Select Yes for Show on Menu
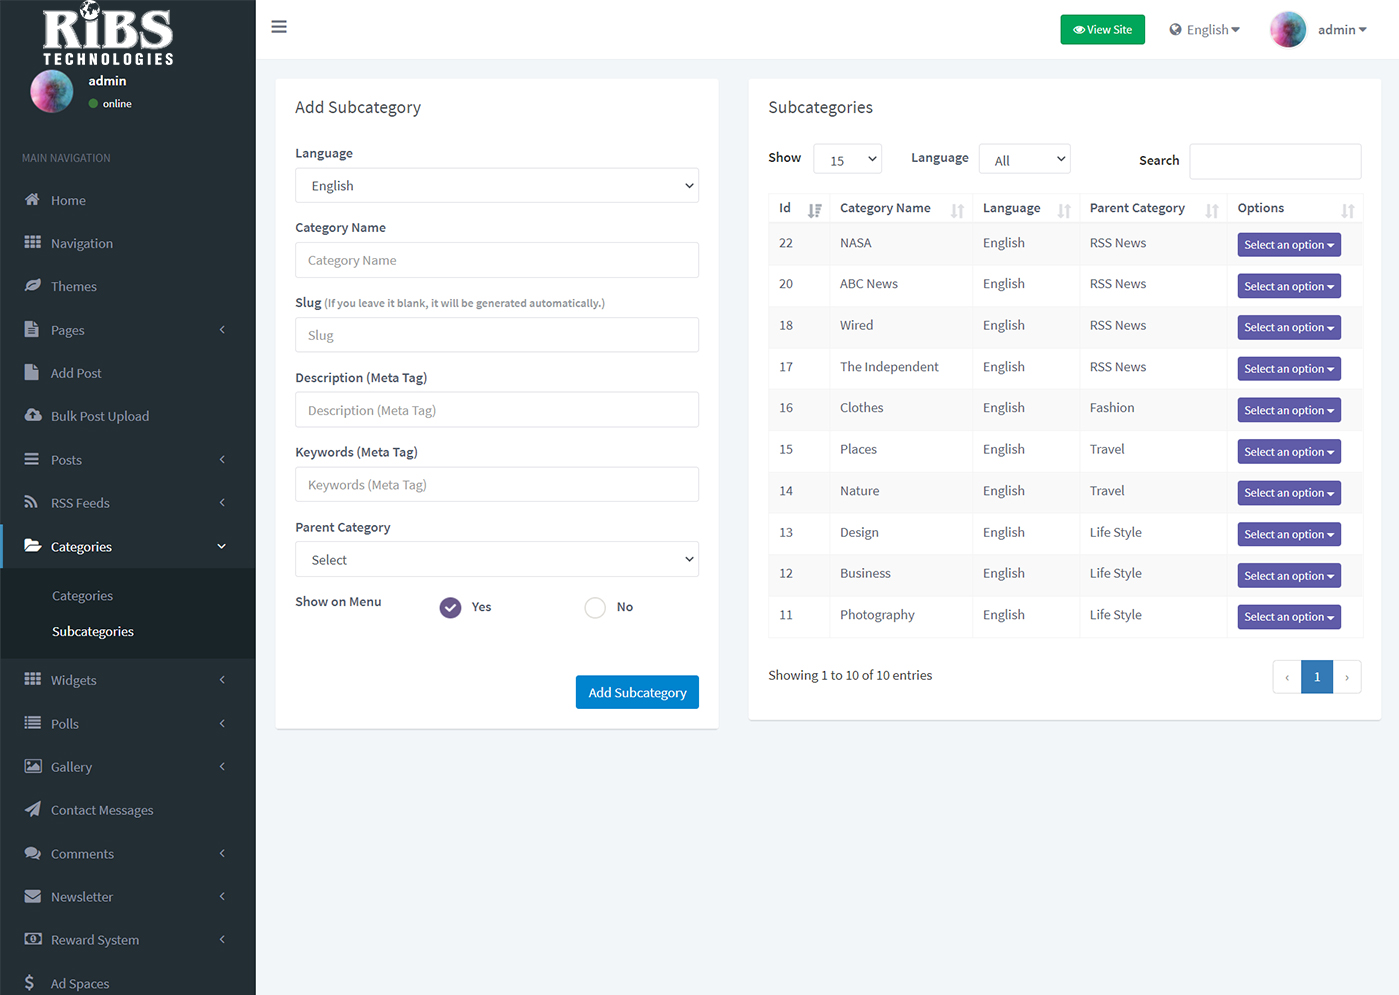Viewport: 1399px width, 995px height. coord(450,608)
